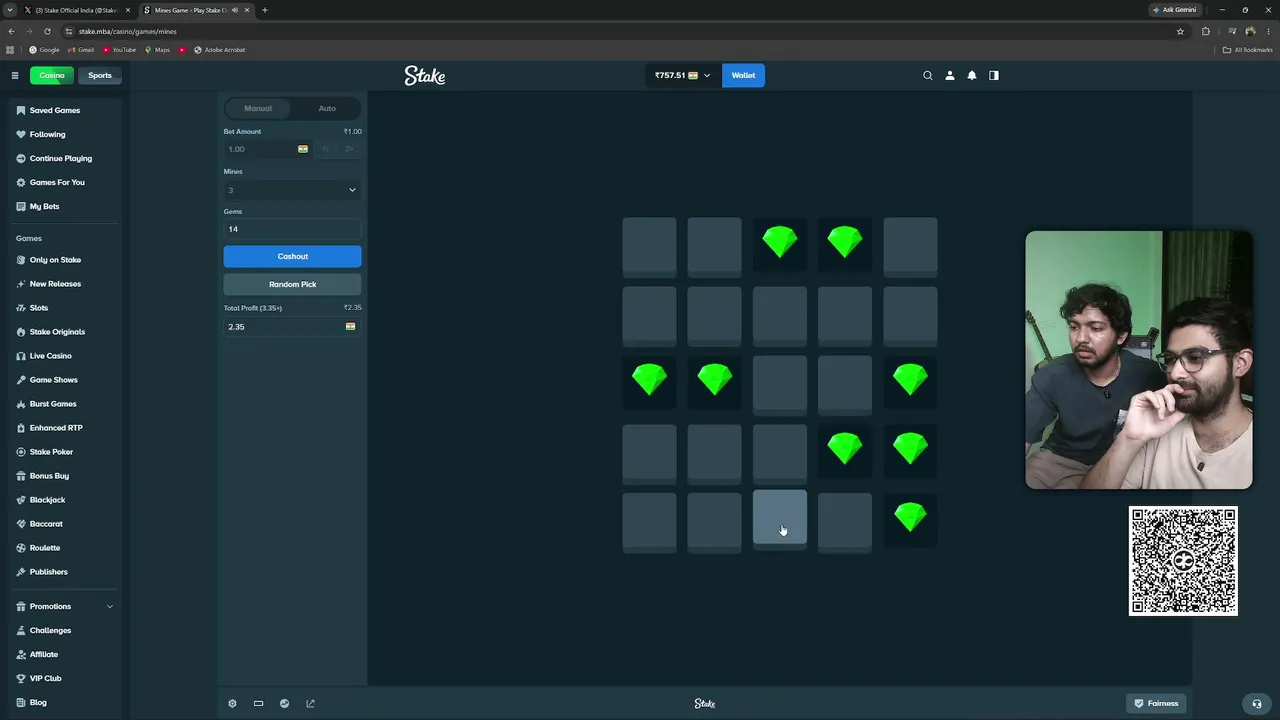Open game settings gear below the board
The height and width of the screenshot is (720, 1280).
[x=232, y=703]
